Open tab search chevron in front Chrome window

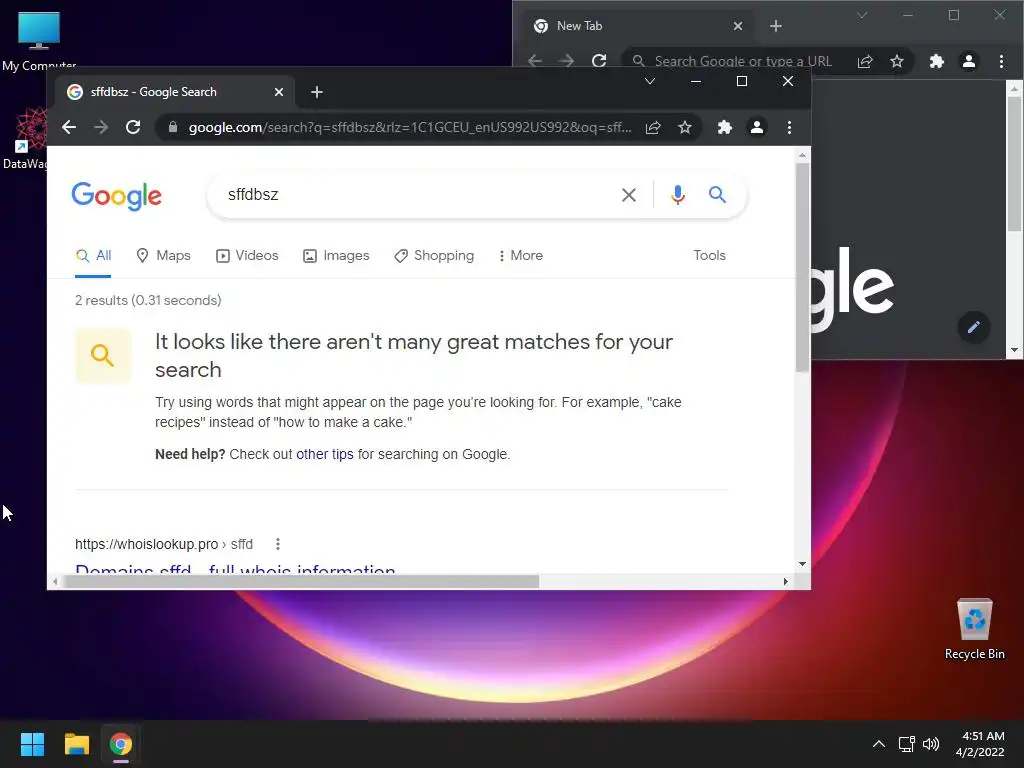(650, 81)
